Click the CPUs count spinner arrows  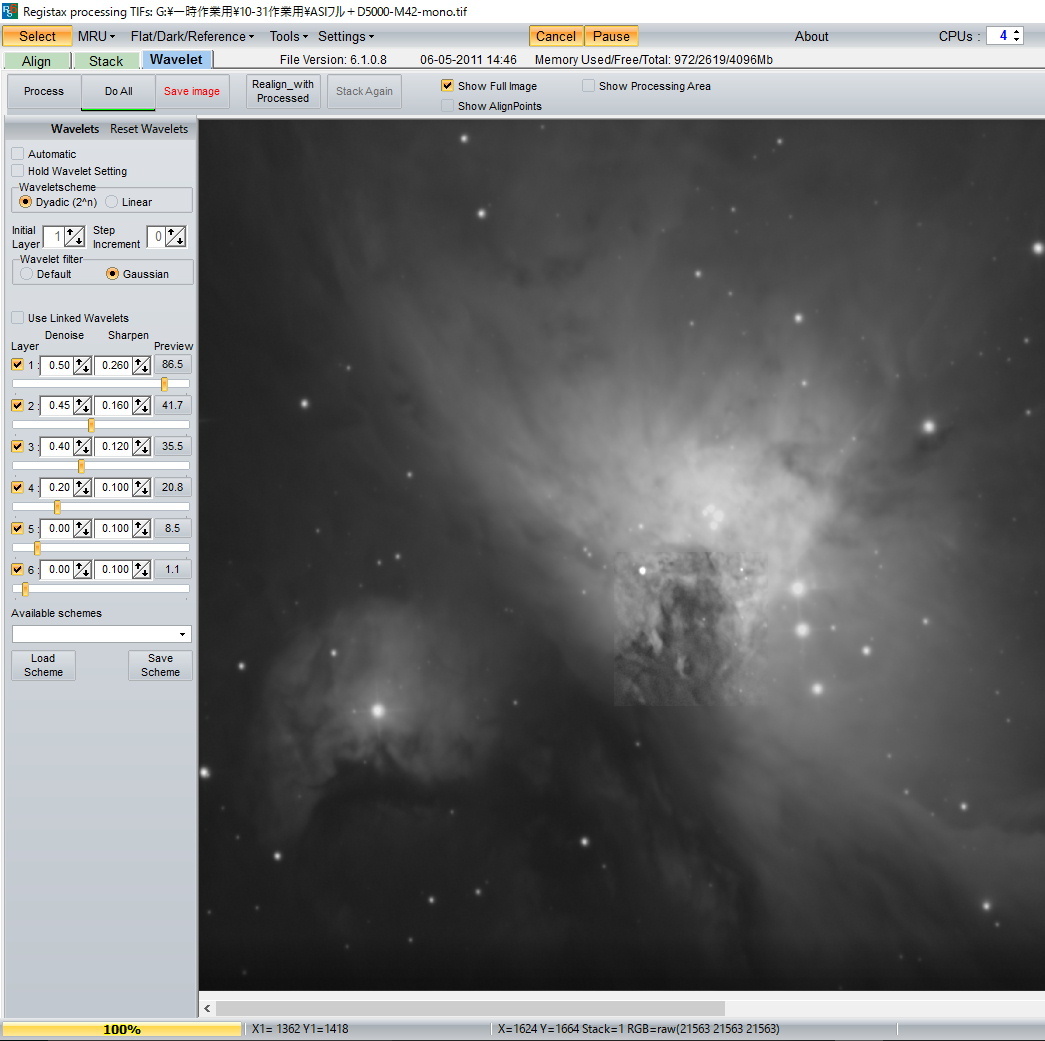(1016, 36)
